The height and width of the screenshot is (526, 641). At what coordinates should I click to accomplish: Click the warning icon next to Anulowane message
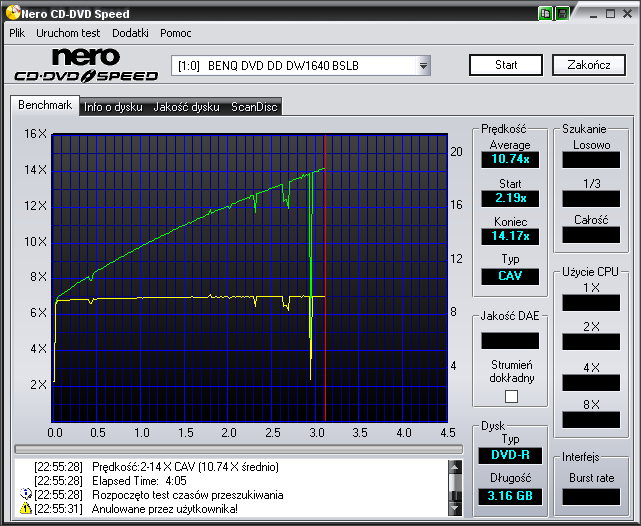pyautogui.click(x=25, y=508)
